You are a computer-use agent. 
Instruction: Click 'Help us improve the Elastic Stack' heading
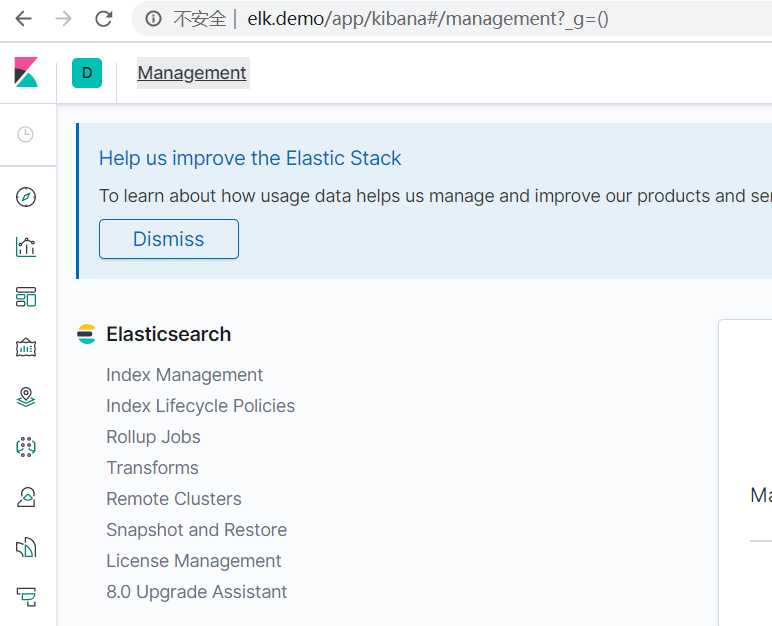[250, 158]
